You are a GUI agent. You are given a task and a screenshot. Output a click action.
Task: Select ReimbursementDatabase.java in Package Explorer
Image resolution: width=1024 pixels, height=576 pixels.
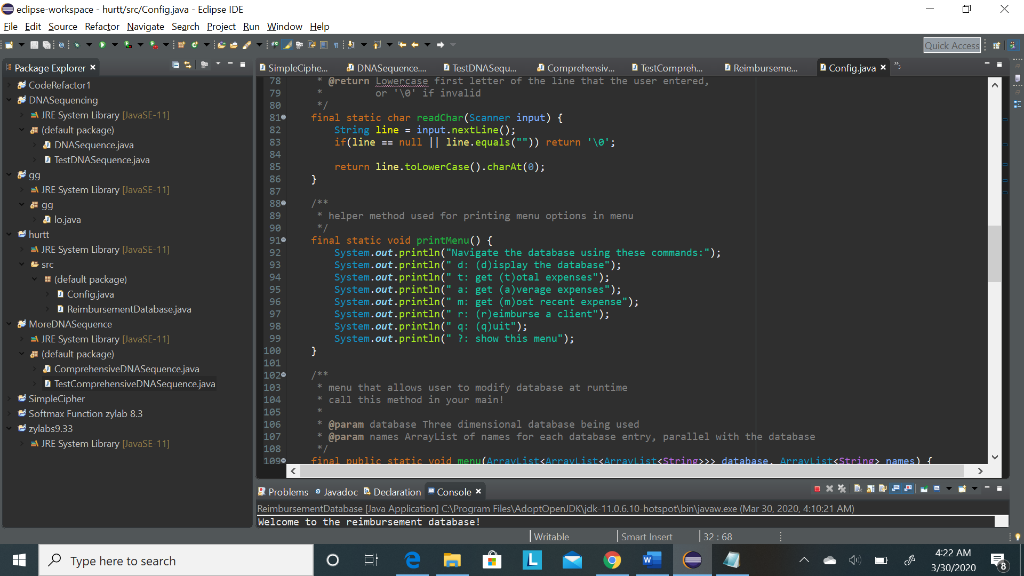129,309
